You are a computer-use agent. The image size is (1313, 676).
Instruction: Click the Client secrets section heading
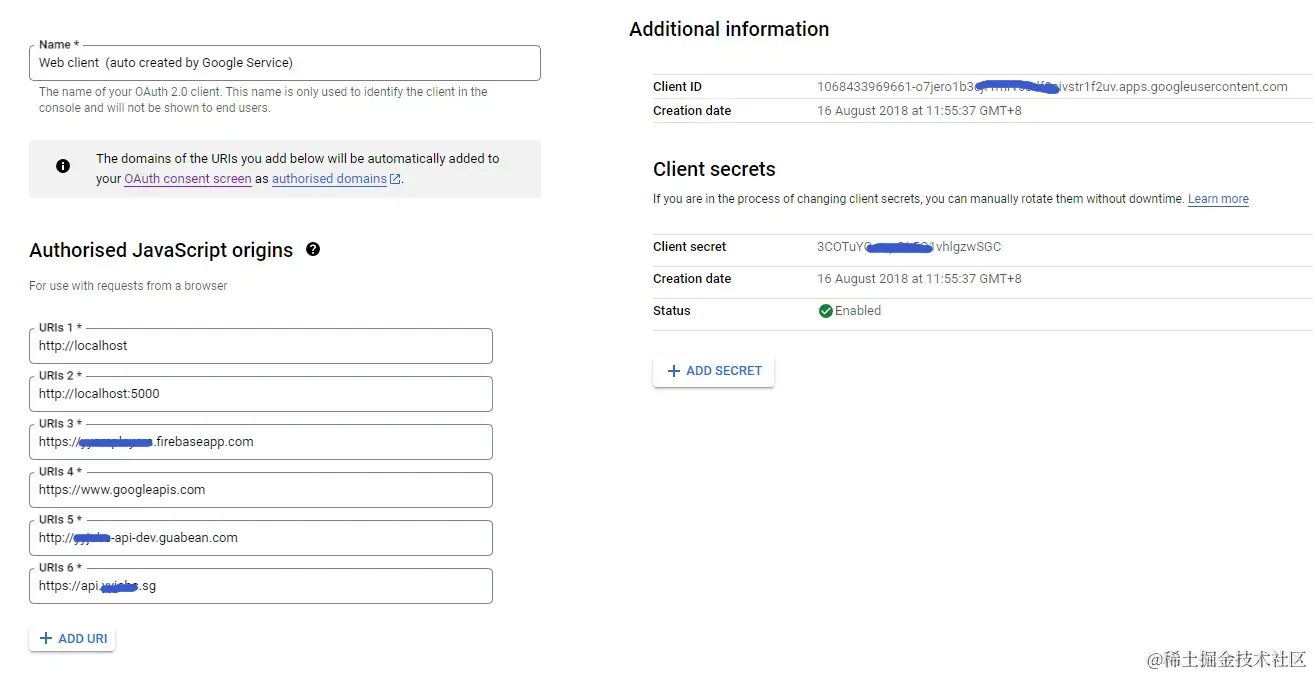click(714, 169)
